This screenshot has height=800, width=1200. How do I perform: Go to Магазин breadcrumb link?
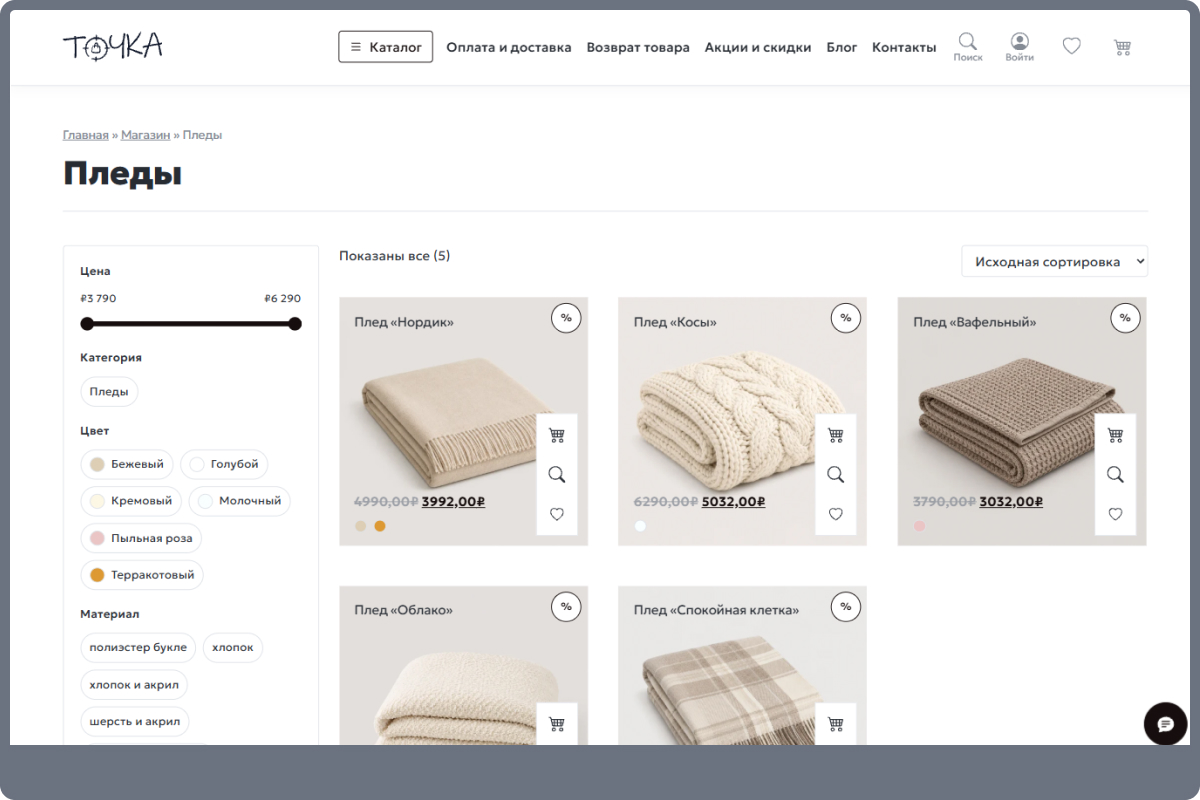click(x=146, y=135)
